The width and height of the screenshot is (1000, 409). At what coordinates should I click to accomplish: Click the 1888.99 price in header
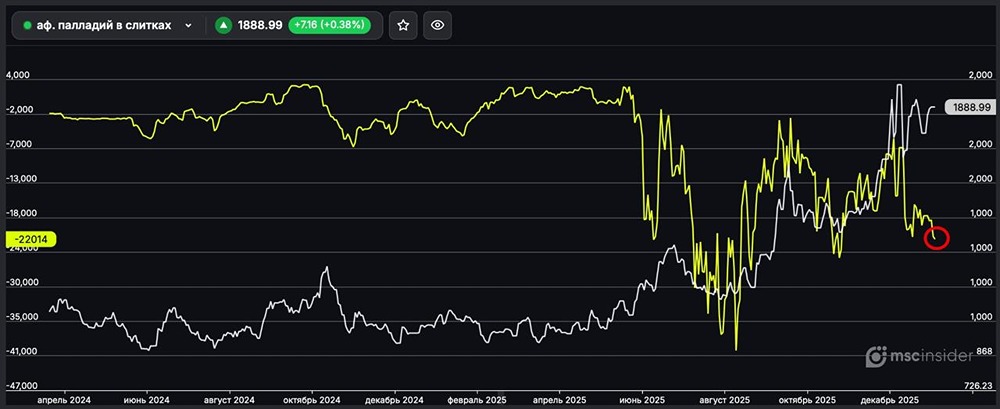pos(260,26)
